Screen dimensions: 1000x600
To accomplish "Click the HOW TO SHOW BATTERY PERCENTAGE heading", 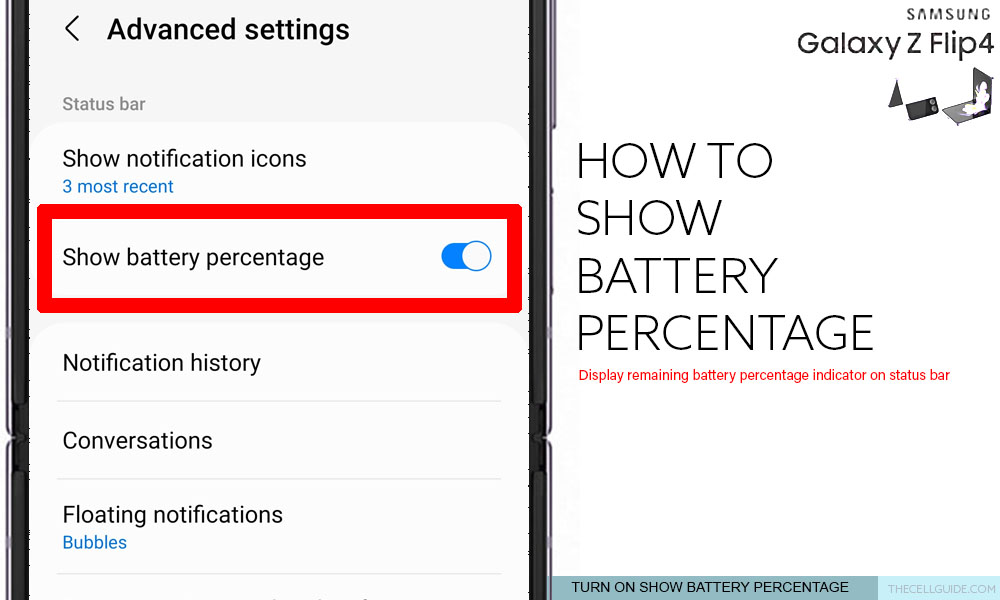I will pos(725,247).
